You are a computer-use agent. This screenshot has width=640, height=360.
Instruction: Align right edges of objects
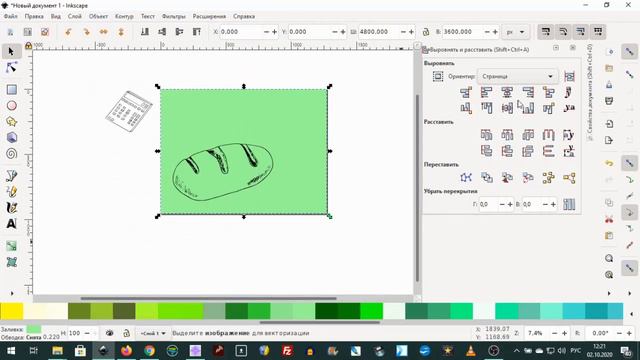pos(528,93)
